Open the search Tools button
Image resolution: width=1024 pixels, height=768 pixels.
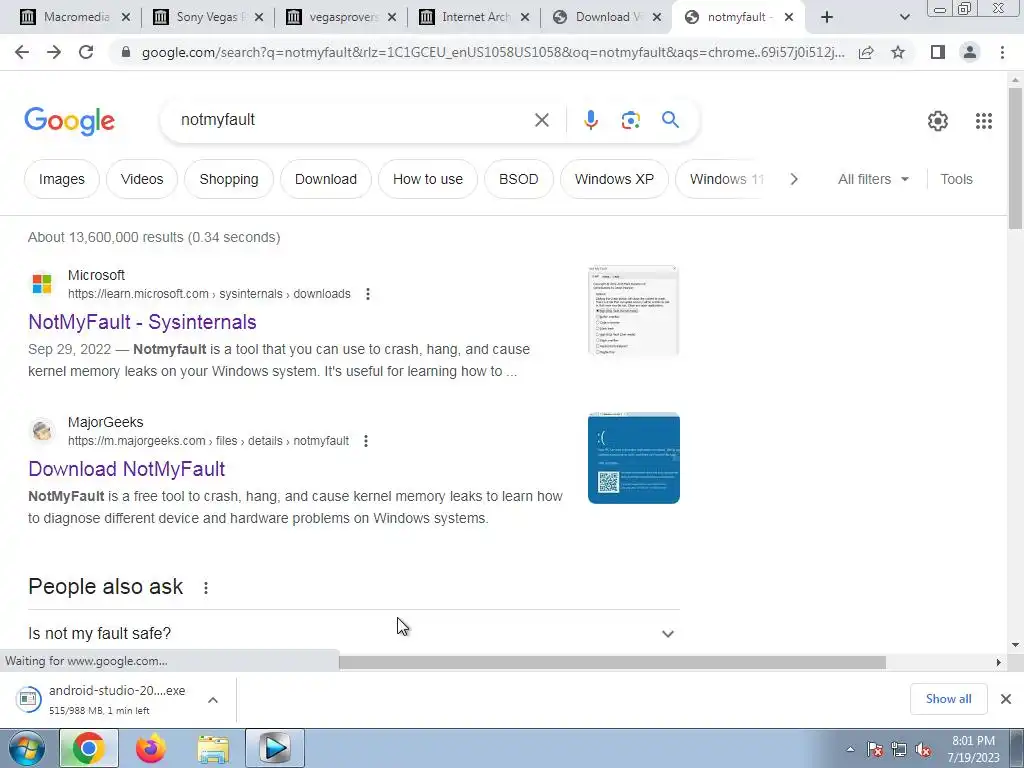coord(956,179)
